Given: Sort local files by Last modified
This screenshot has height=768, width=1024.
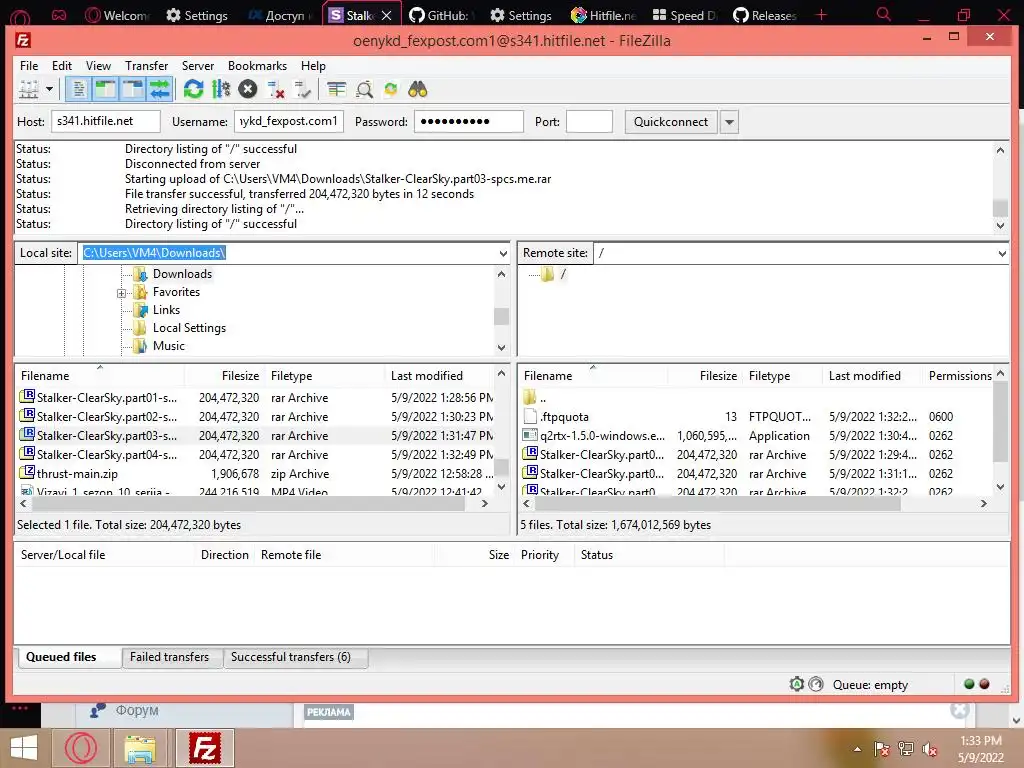Looking at the screenshot, I should [x=439, y=376].
